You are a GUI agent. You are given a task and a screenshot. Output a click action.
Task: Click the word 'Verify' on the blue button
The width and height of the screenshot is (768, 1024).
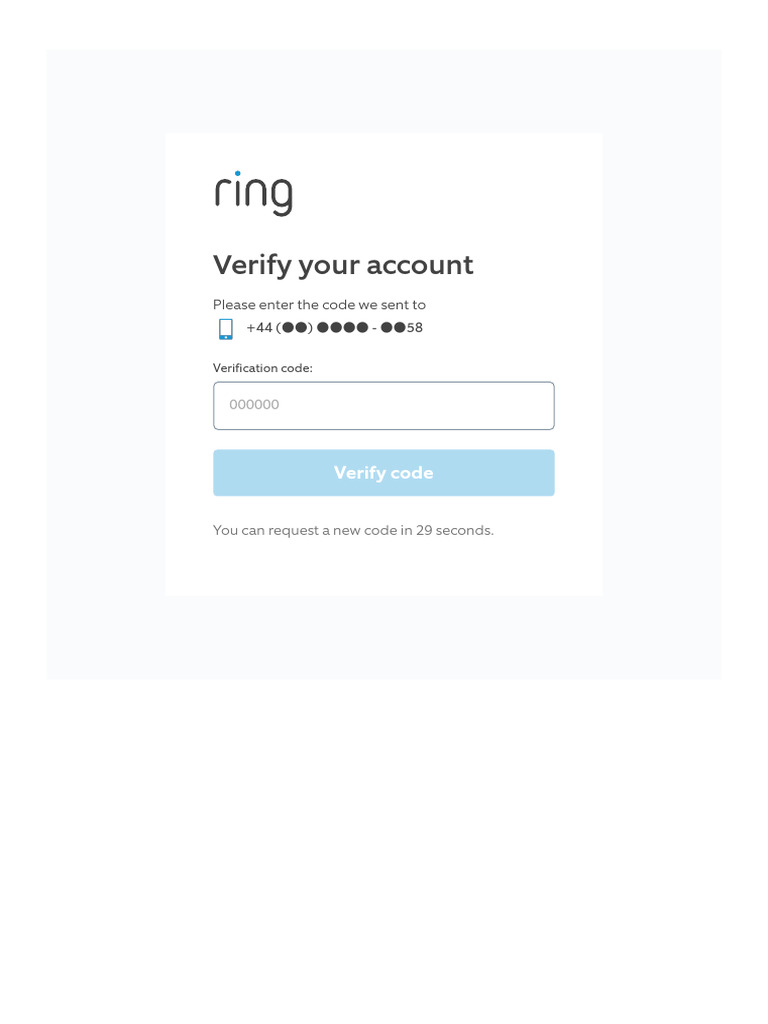pyautogui.click(x=360, y=473)
